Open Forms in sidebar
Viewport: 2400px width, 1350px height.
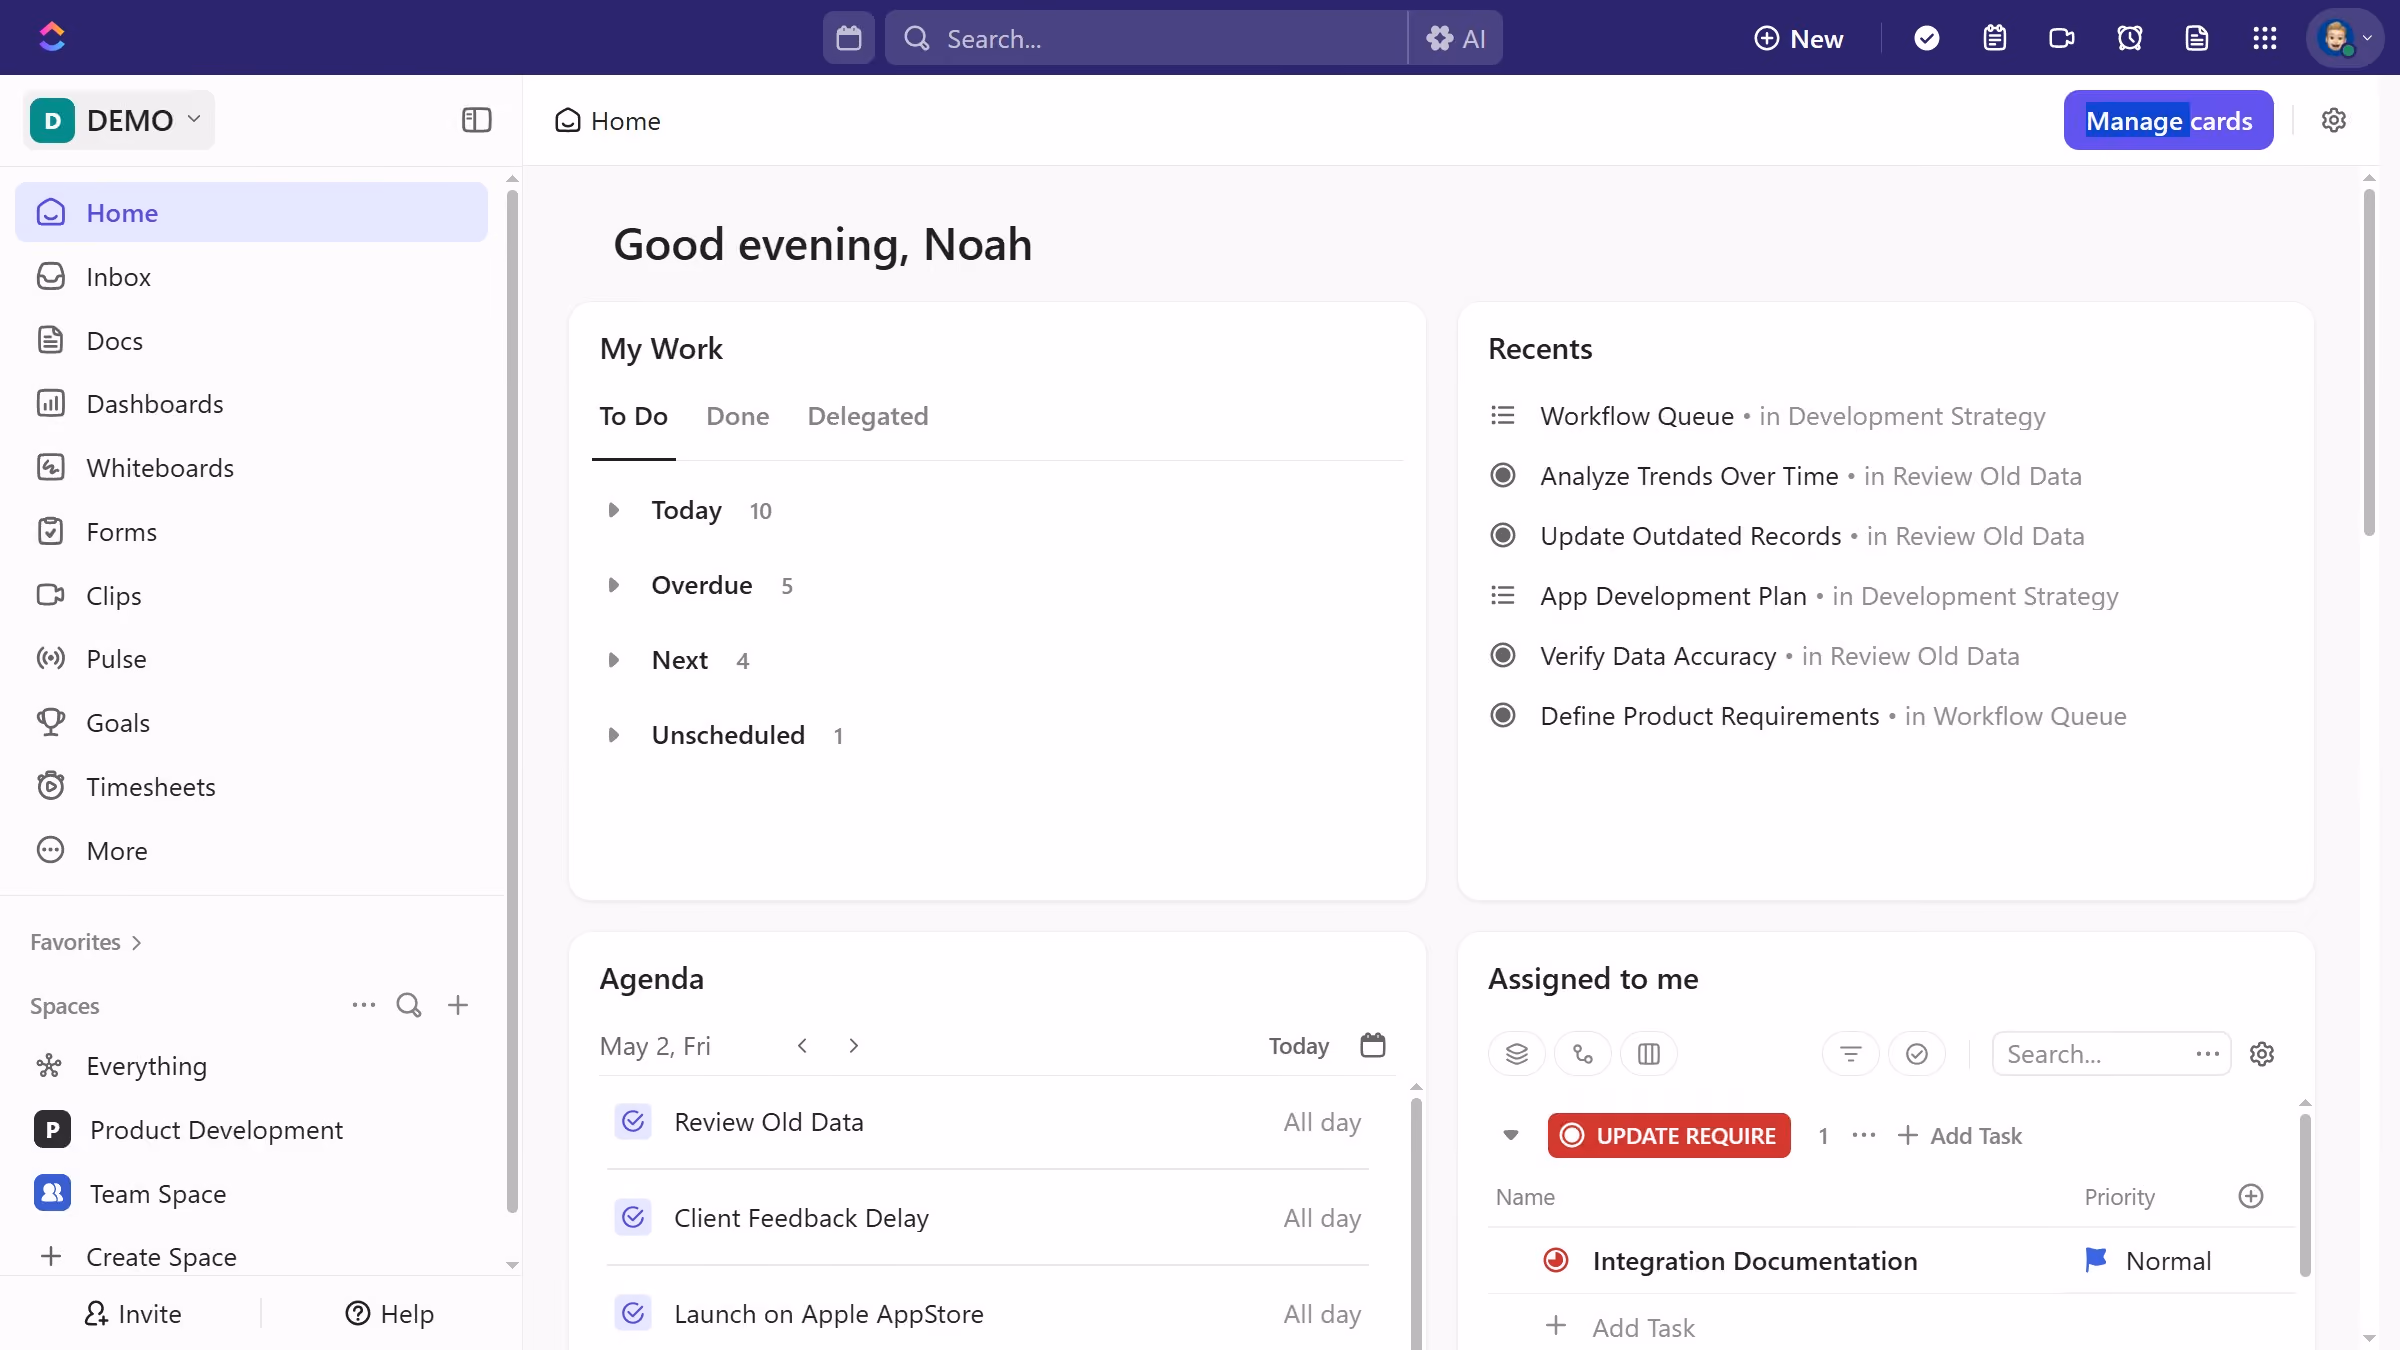[x=251, y=531]
